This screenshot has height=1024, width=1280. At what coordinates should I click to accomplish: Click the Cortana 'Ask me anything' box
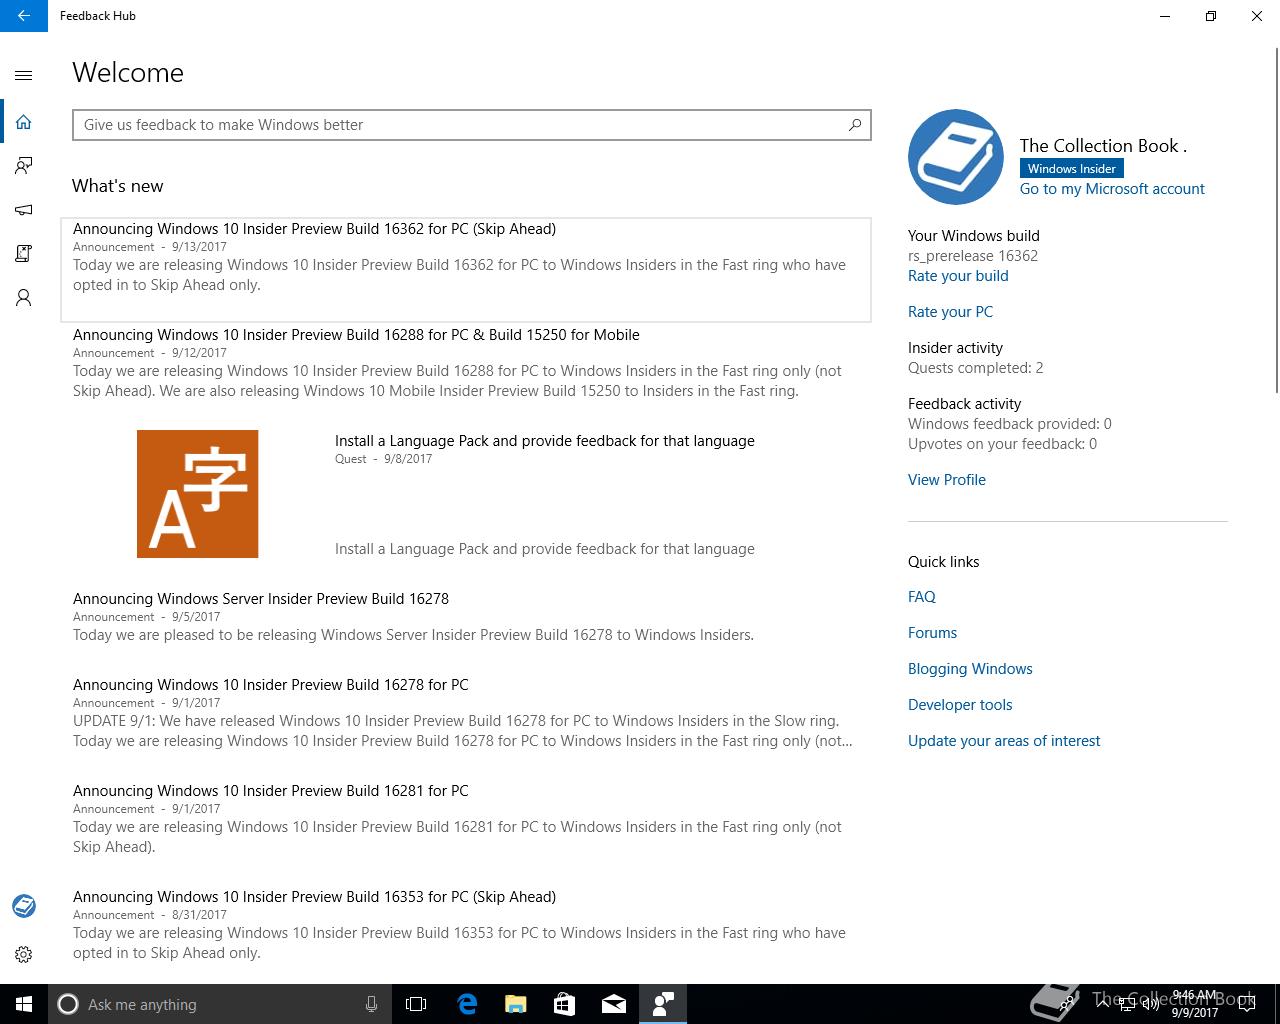coord(219,1004)
